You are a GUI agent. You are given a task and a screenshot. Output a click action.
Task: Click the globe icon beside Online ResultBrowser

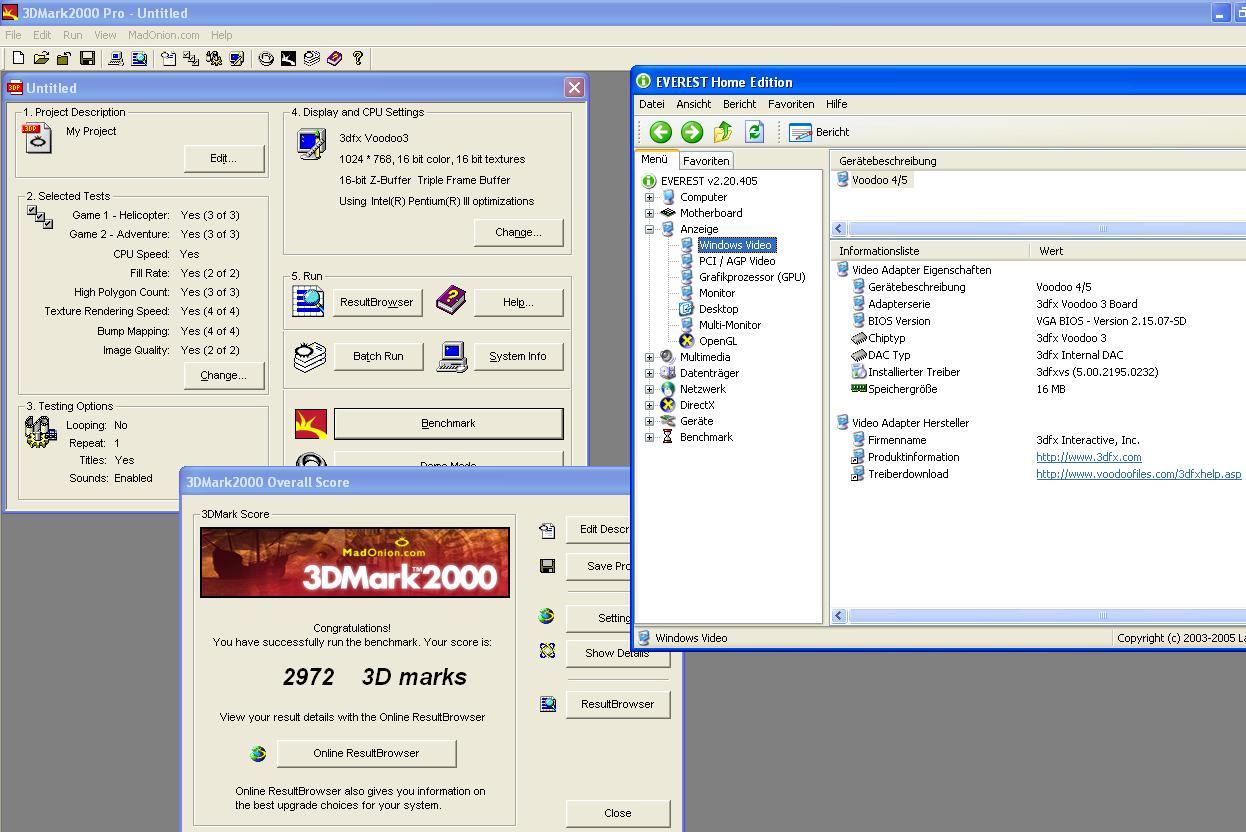[x=258, y=754]
